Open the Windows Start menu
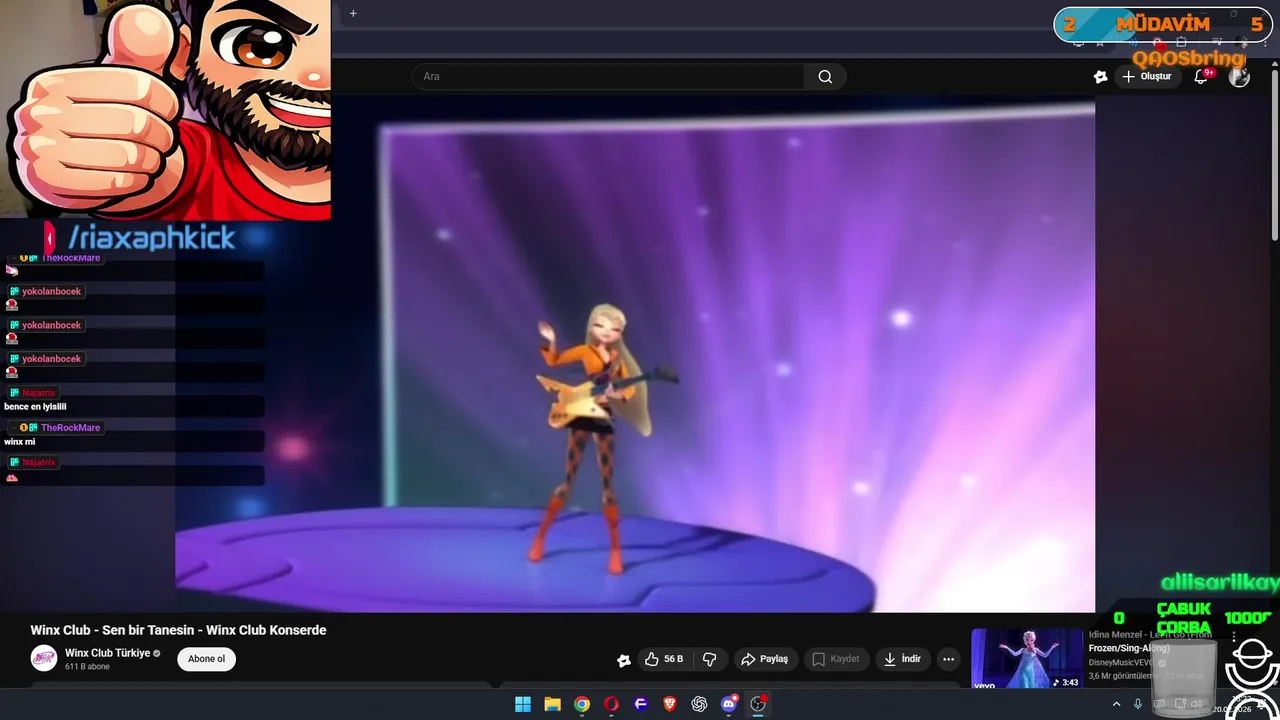This screenshot has width=1280, height=720. click(523, 704)
